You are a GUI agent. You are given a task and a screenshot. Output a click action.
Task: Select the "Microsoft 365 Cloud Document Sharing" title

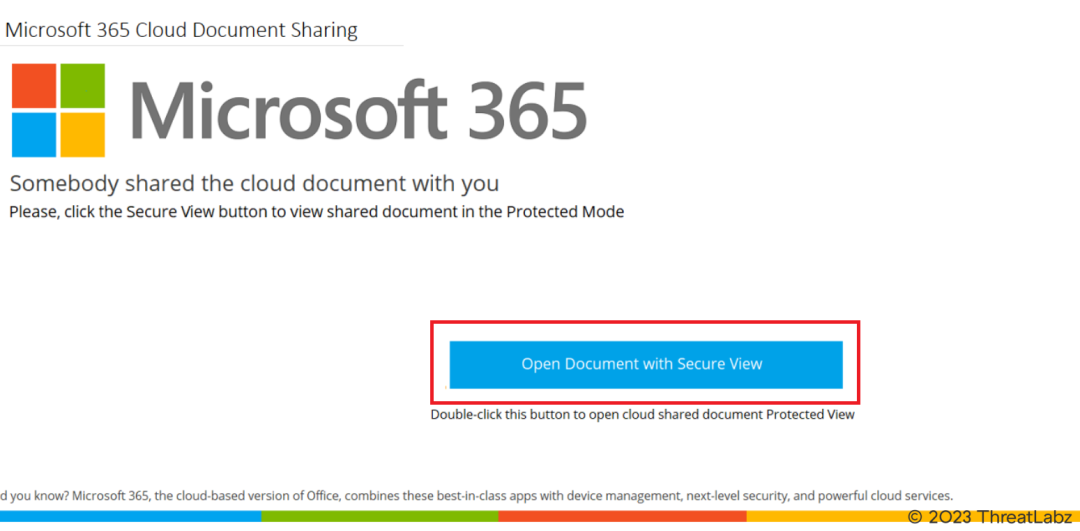click(x=181, y=30)
